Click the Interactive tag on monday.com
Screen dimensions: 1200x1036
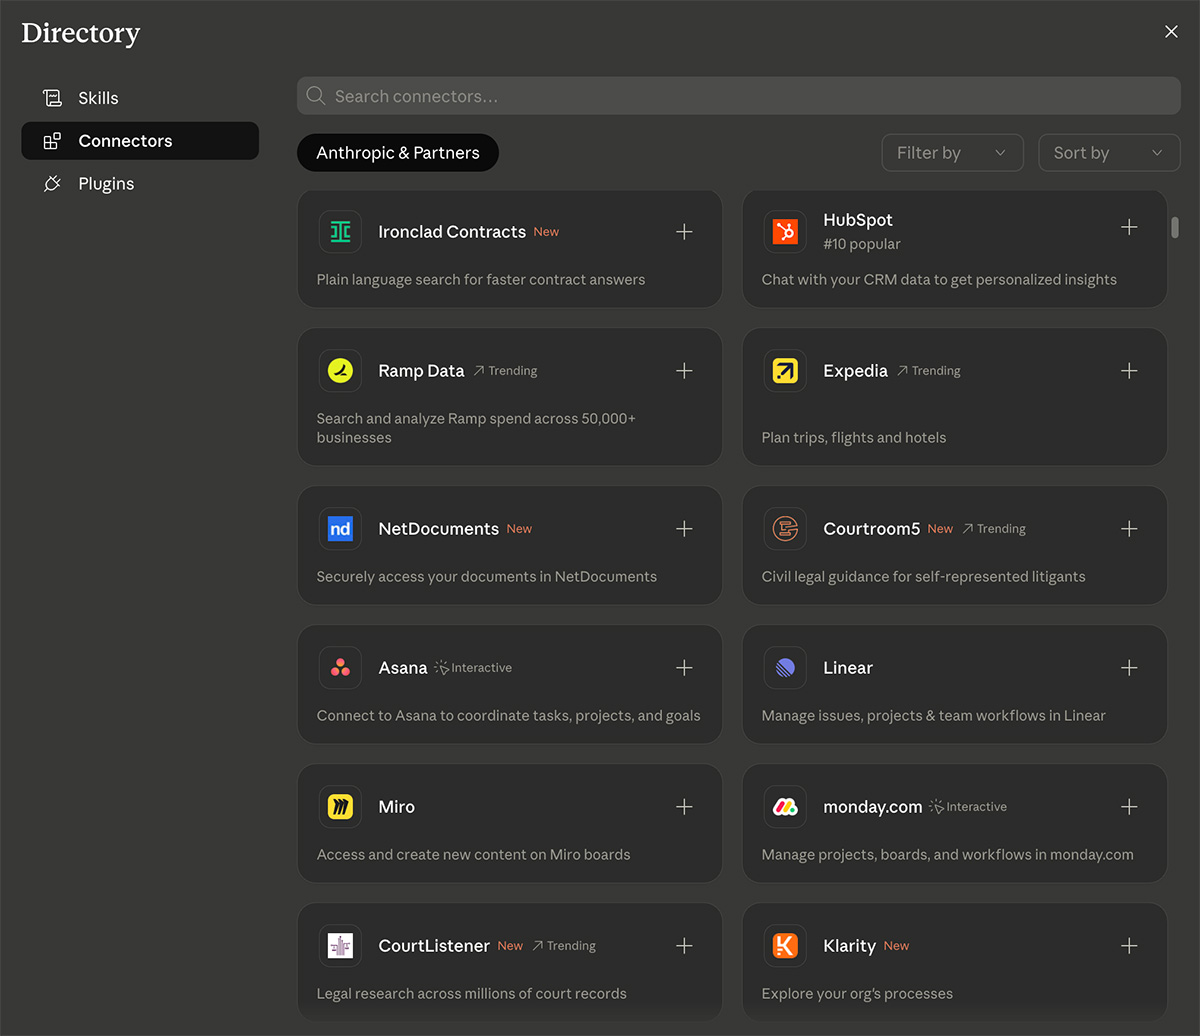pos(968,806)
